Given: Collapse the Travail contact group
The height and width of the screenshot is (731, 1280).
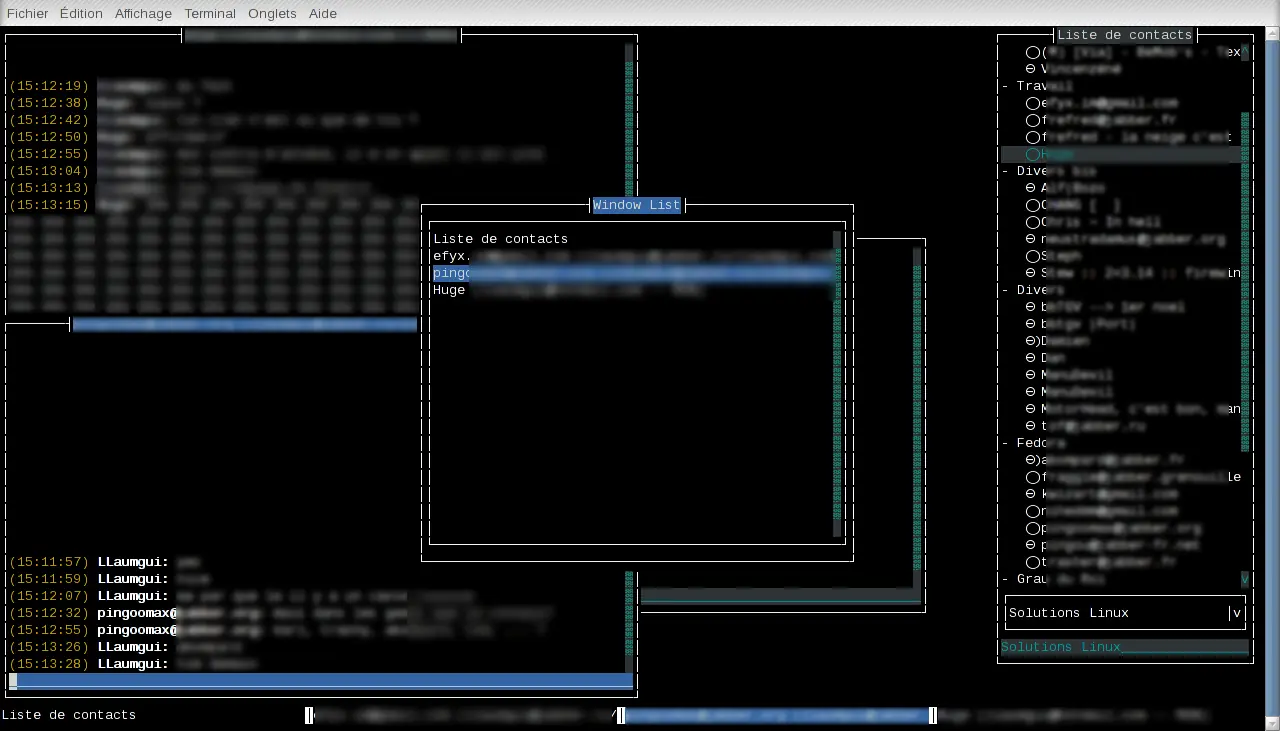Looking at the screenshot, I should (1005, 86).
